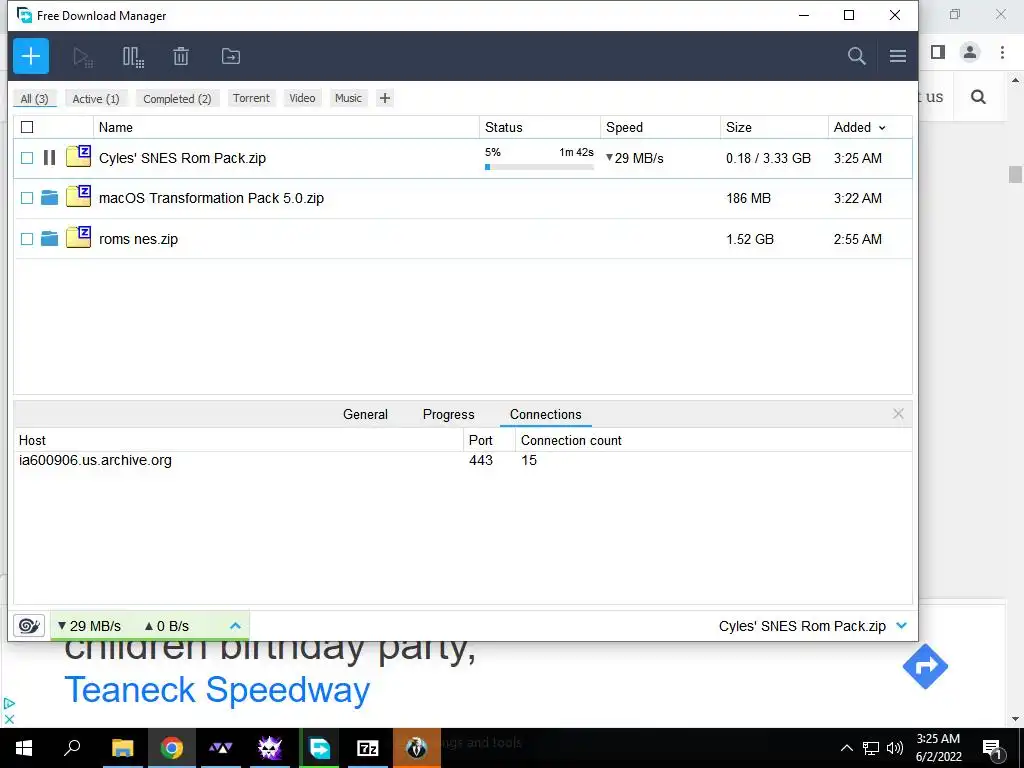Click the browser profile avatar icon
1024x768 pixels.
[x=970, y=52]
